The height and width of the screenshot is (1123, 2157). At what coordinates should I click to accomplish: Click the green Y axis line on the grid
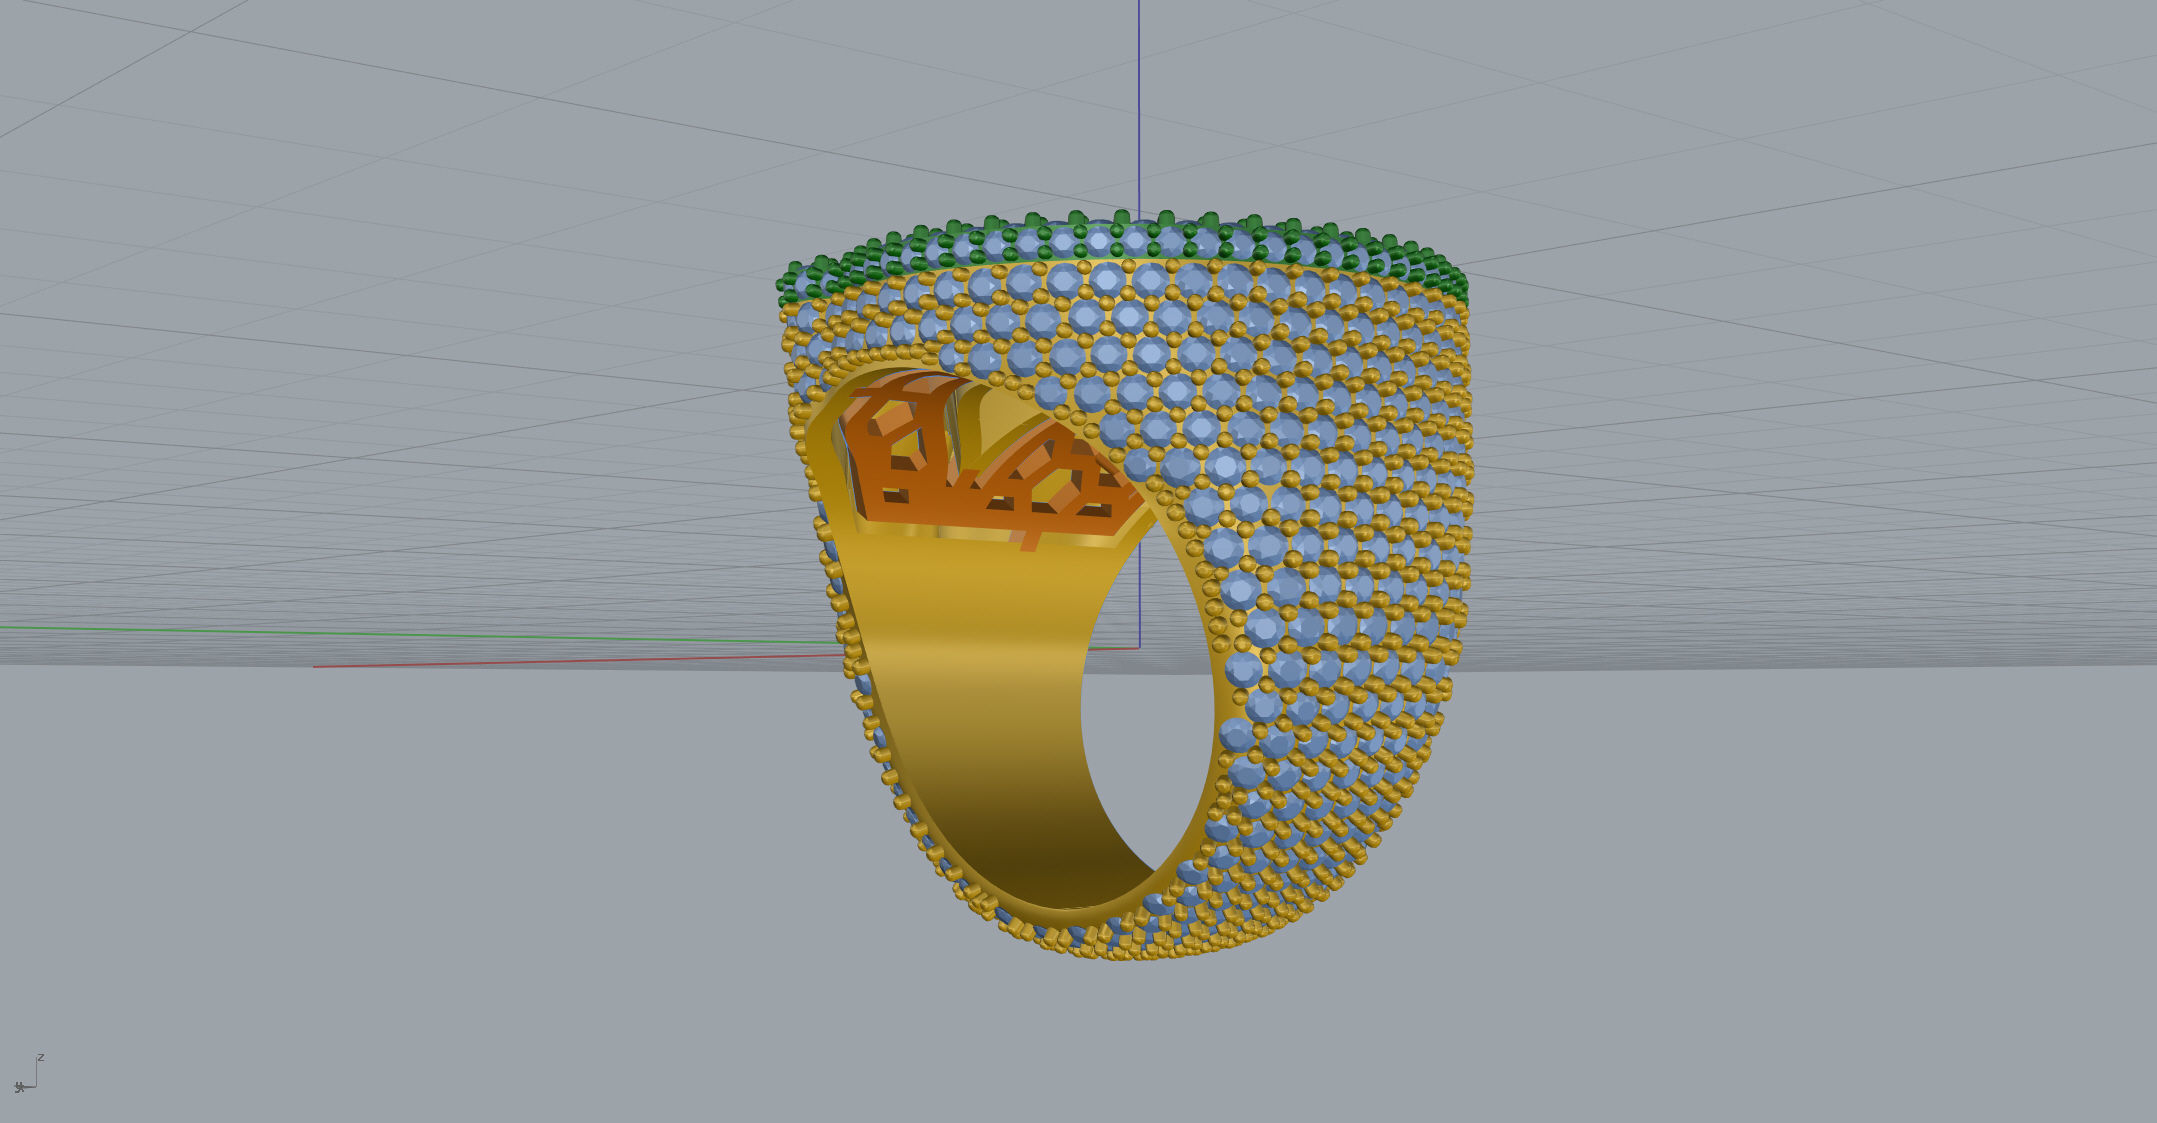[420, 634]
